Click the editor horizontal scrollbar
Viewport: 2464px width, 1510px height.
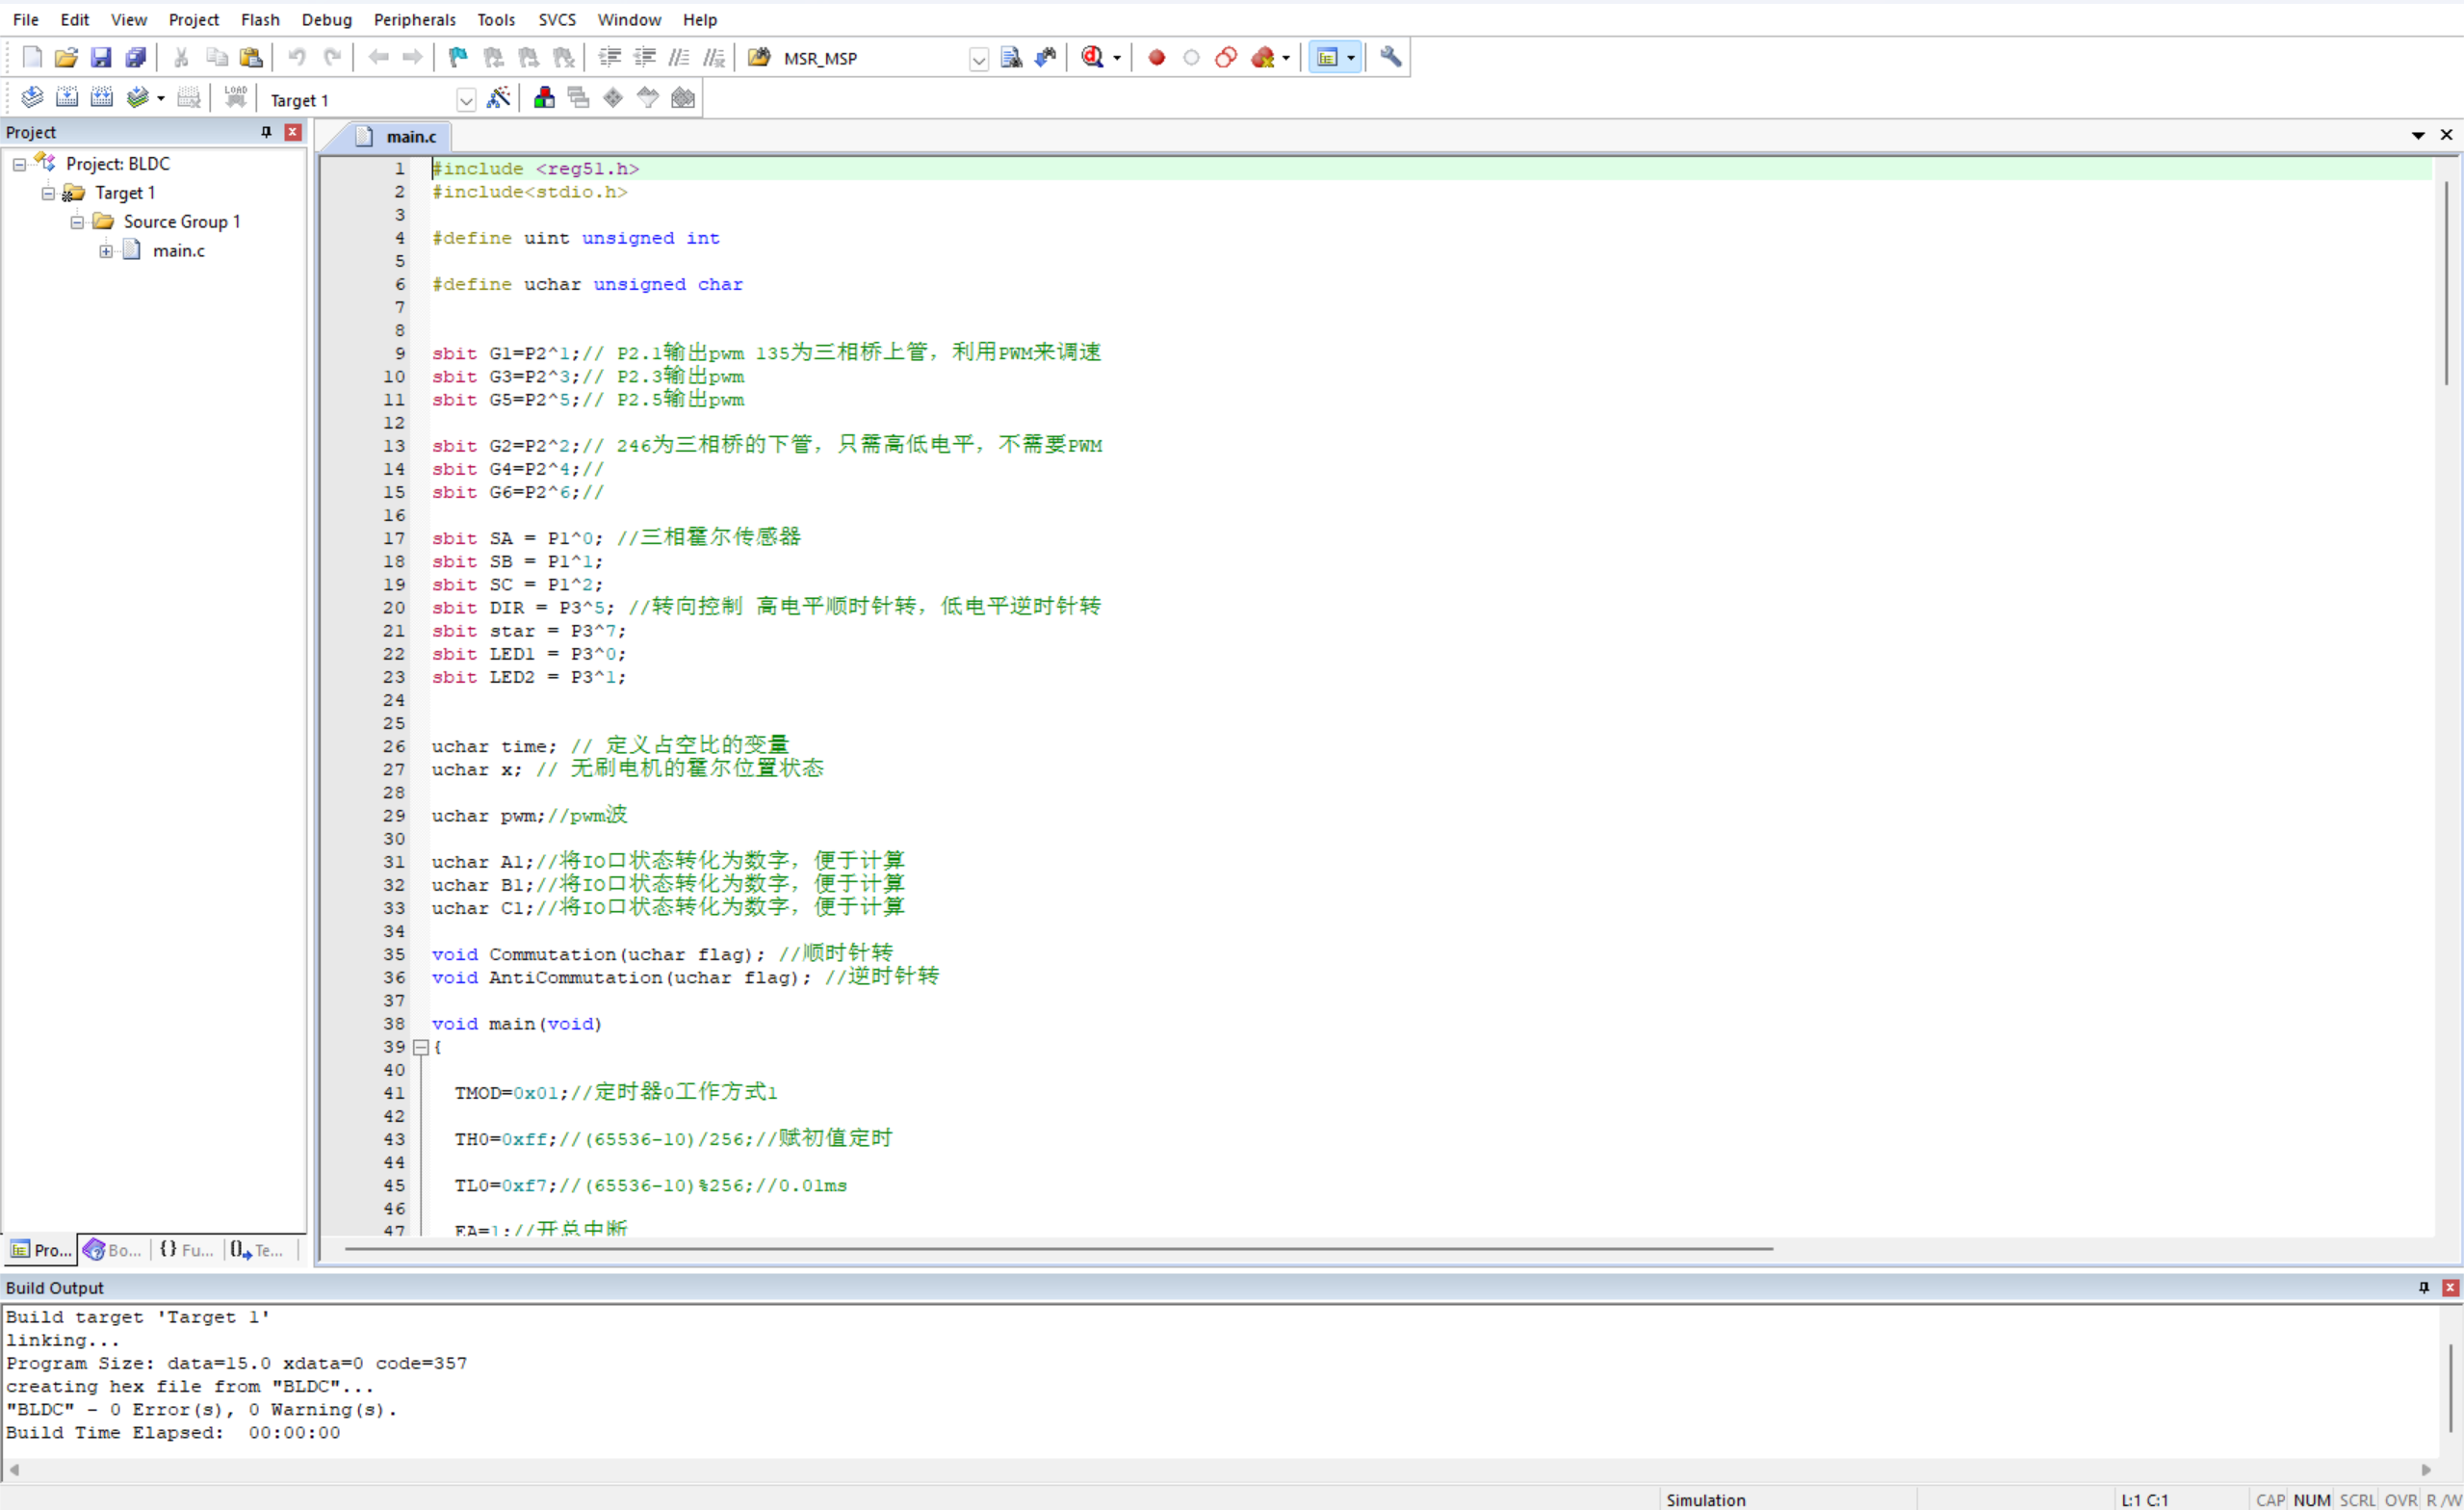click(1058, 1248)
